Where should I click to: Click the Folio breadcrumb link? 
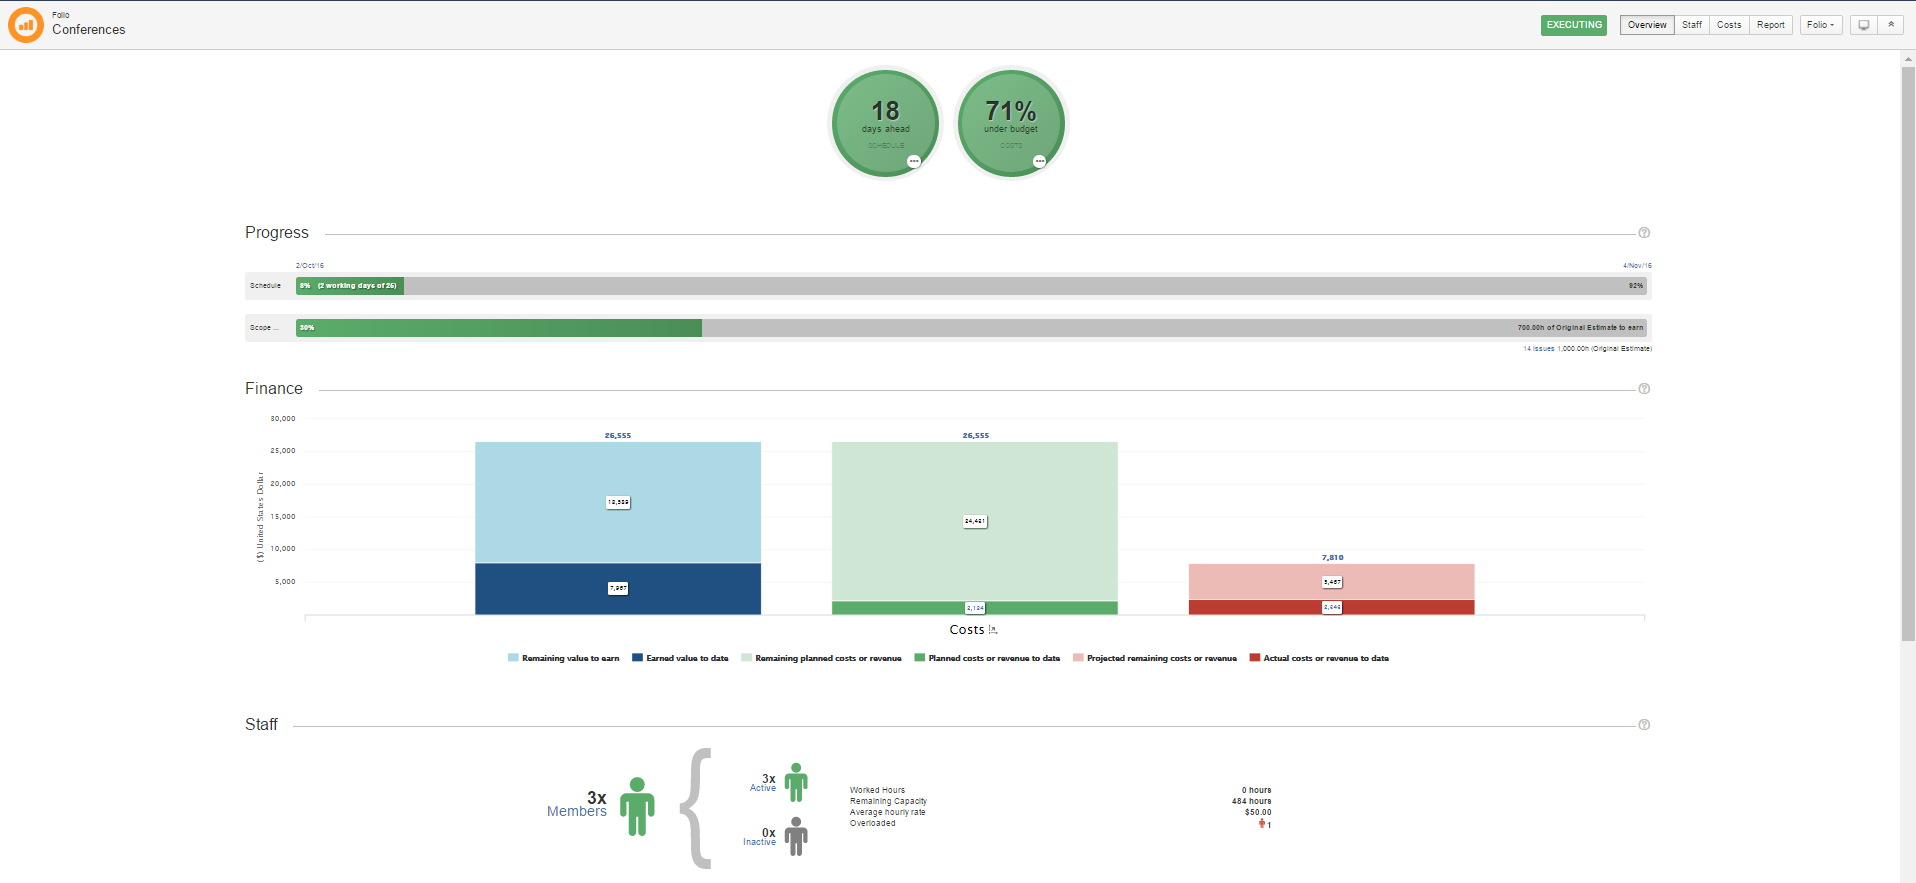(61, 15)
